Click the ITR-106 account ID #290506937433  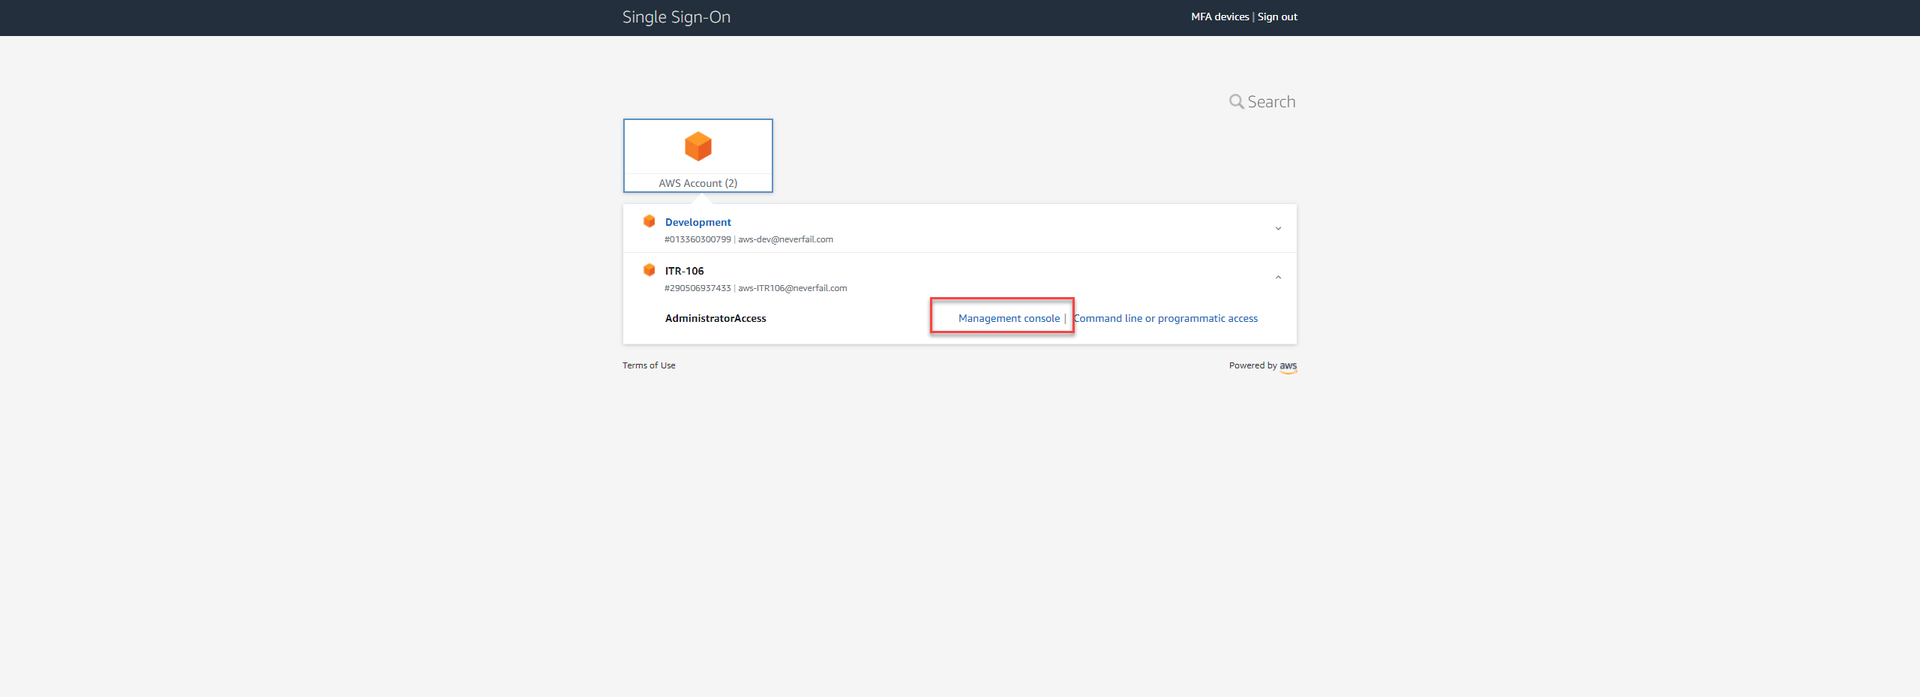698,288
